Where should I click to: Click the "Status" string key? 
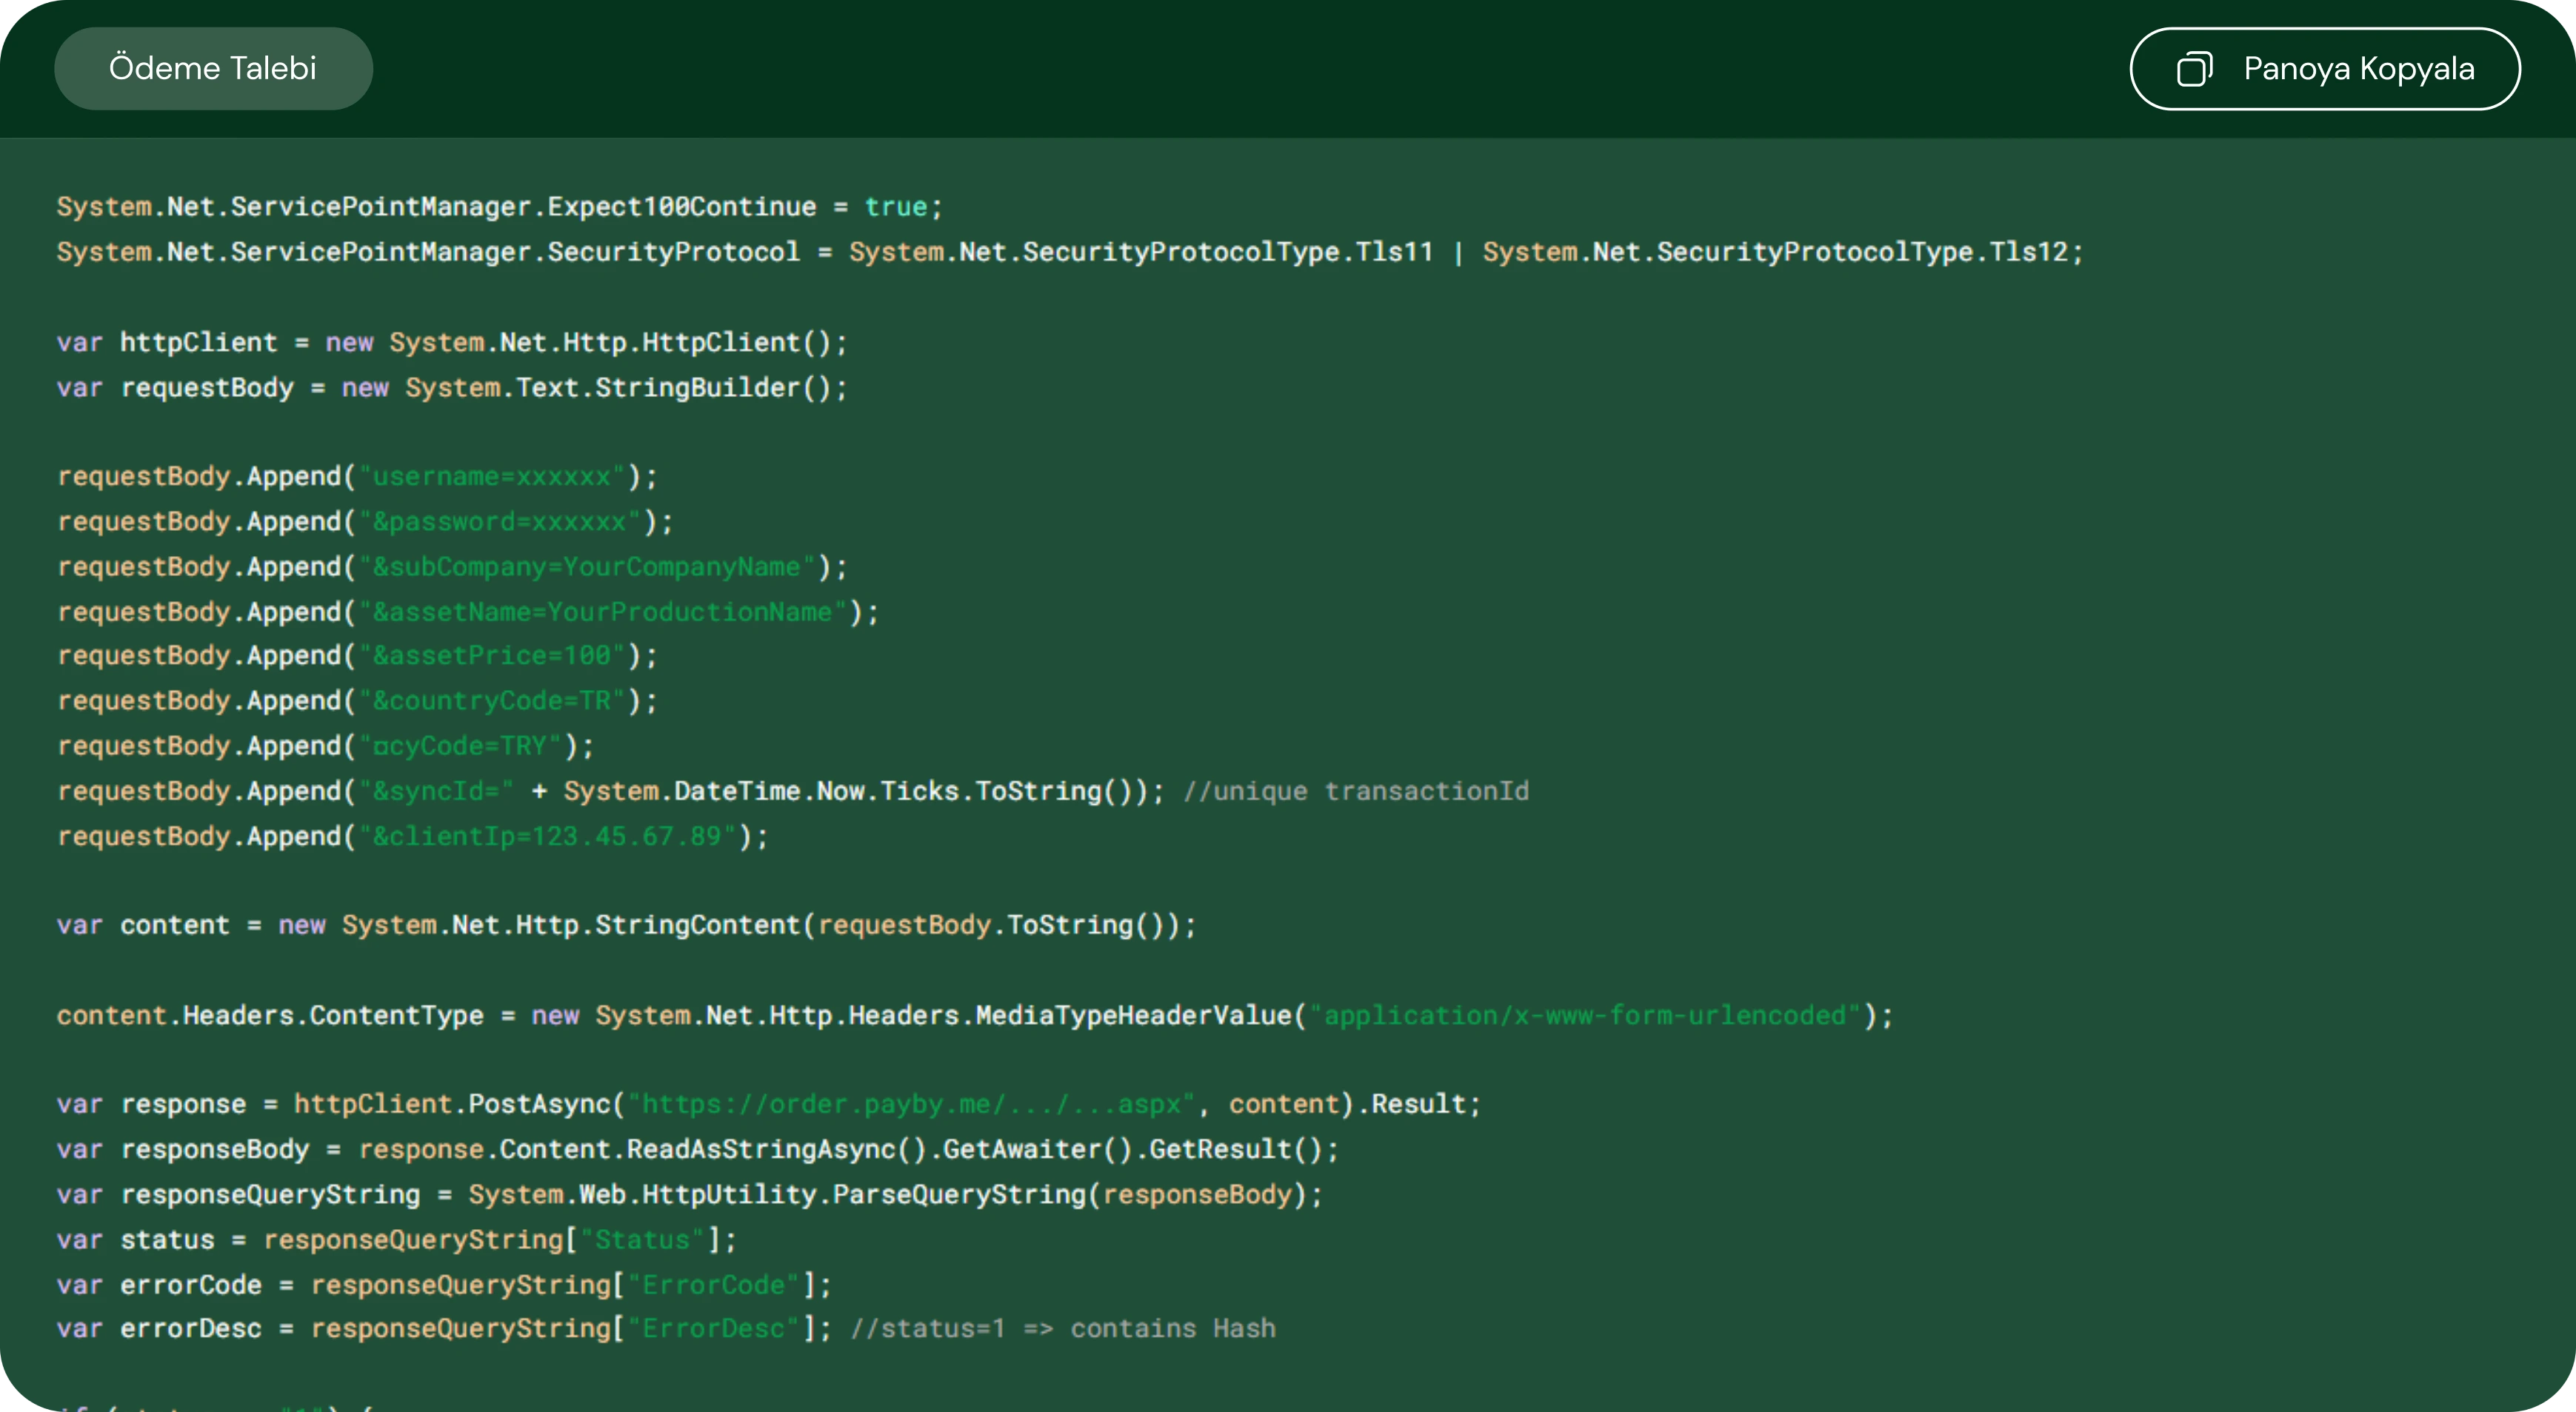click(642, 1240)
